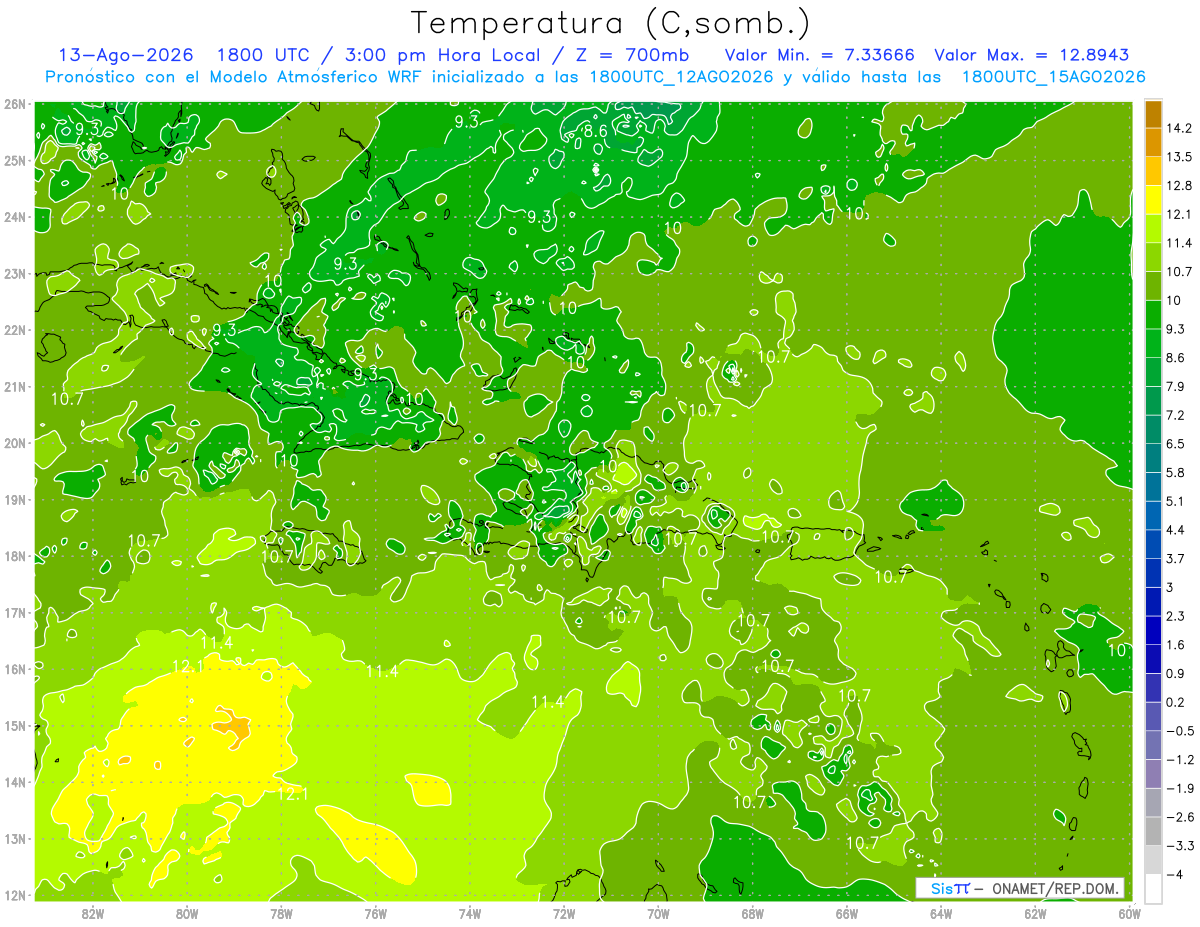Click the 62W longitude axis label
The height and width of the screenshot is (927, 1200).
coord(1035,913)
